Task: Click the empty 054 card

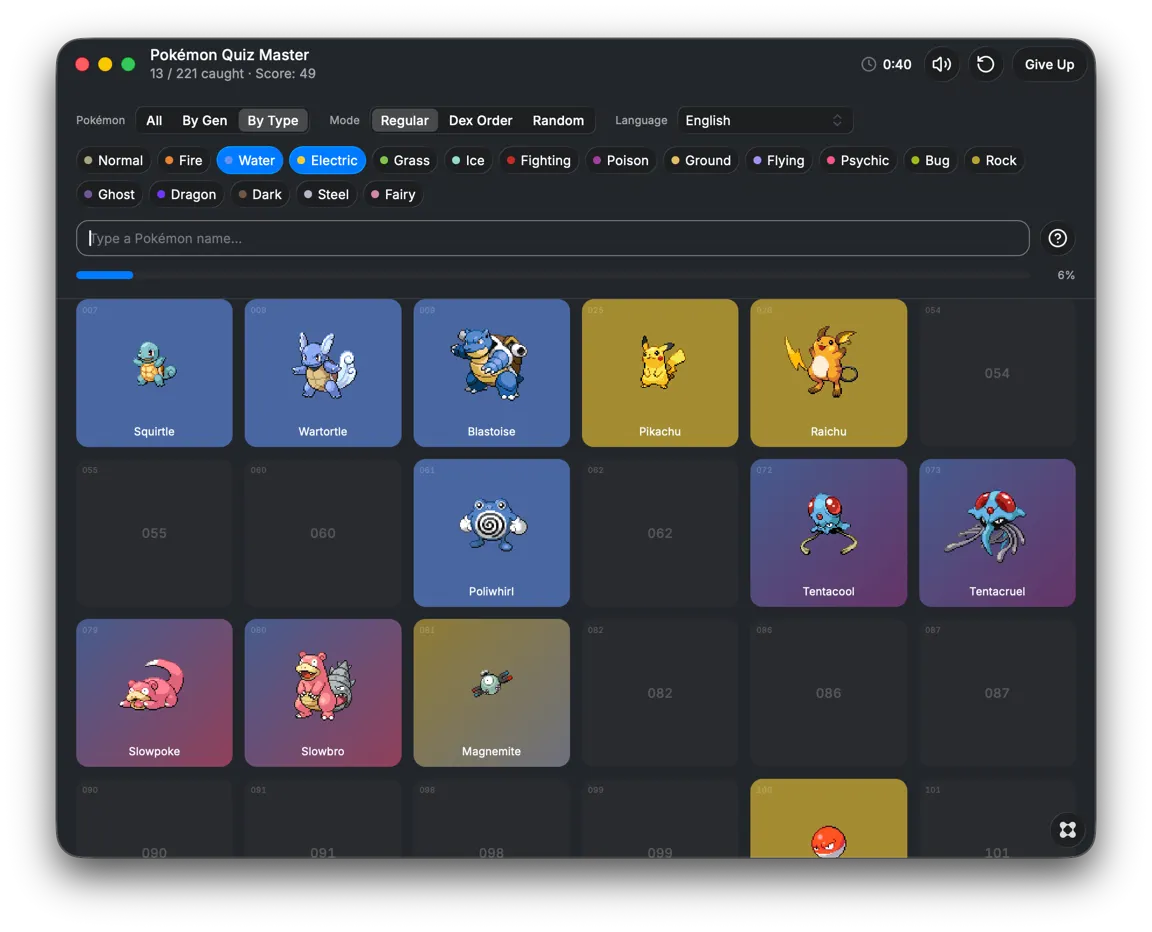Action: 997,372
